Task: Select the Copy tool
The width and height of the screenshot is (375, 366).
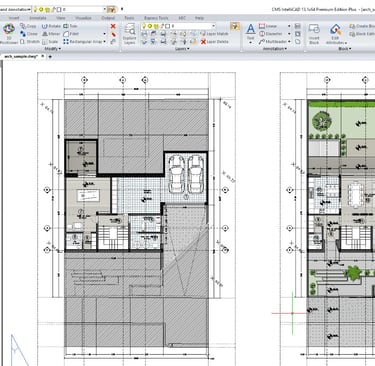Action: 28,26
